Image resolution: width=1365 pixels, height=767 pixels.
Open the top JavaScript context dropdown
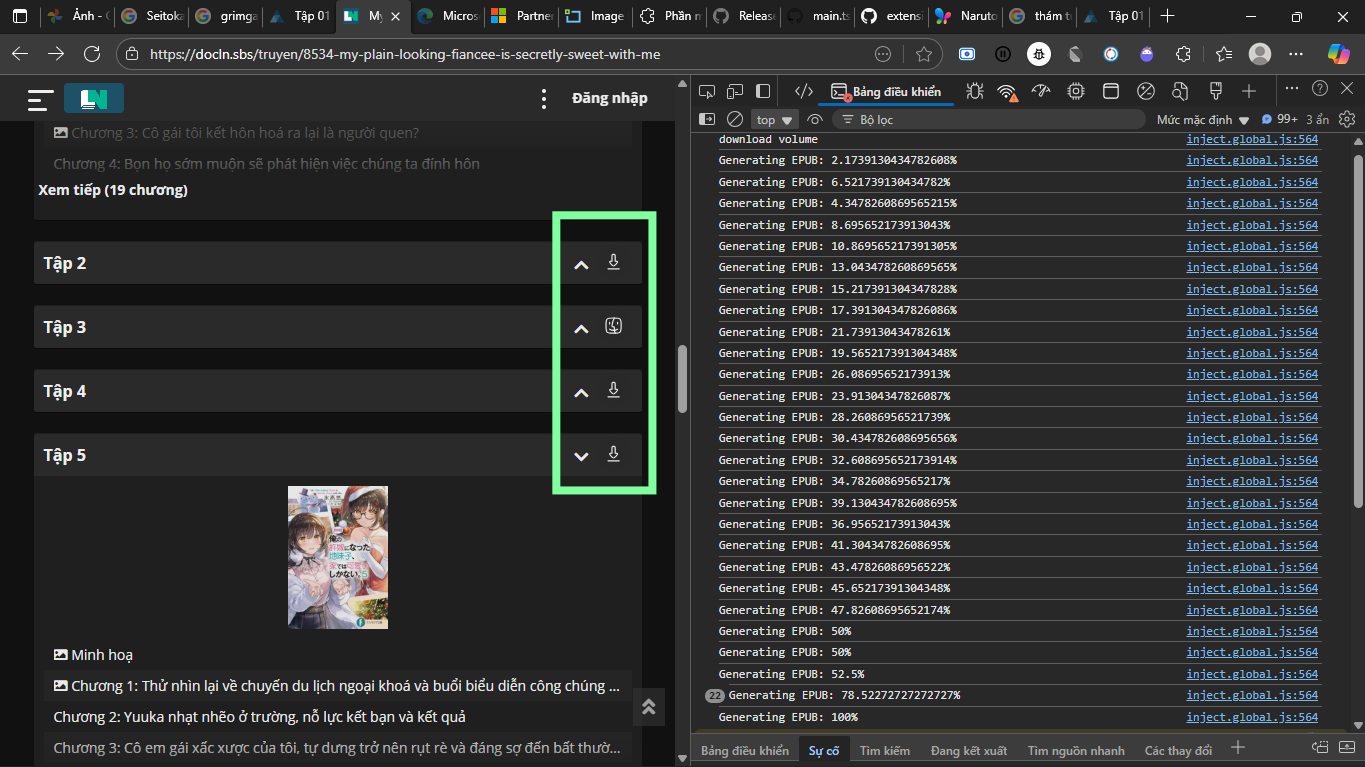[774, 120]
